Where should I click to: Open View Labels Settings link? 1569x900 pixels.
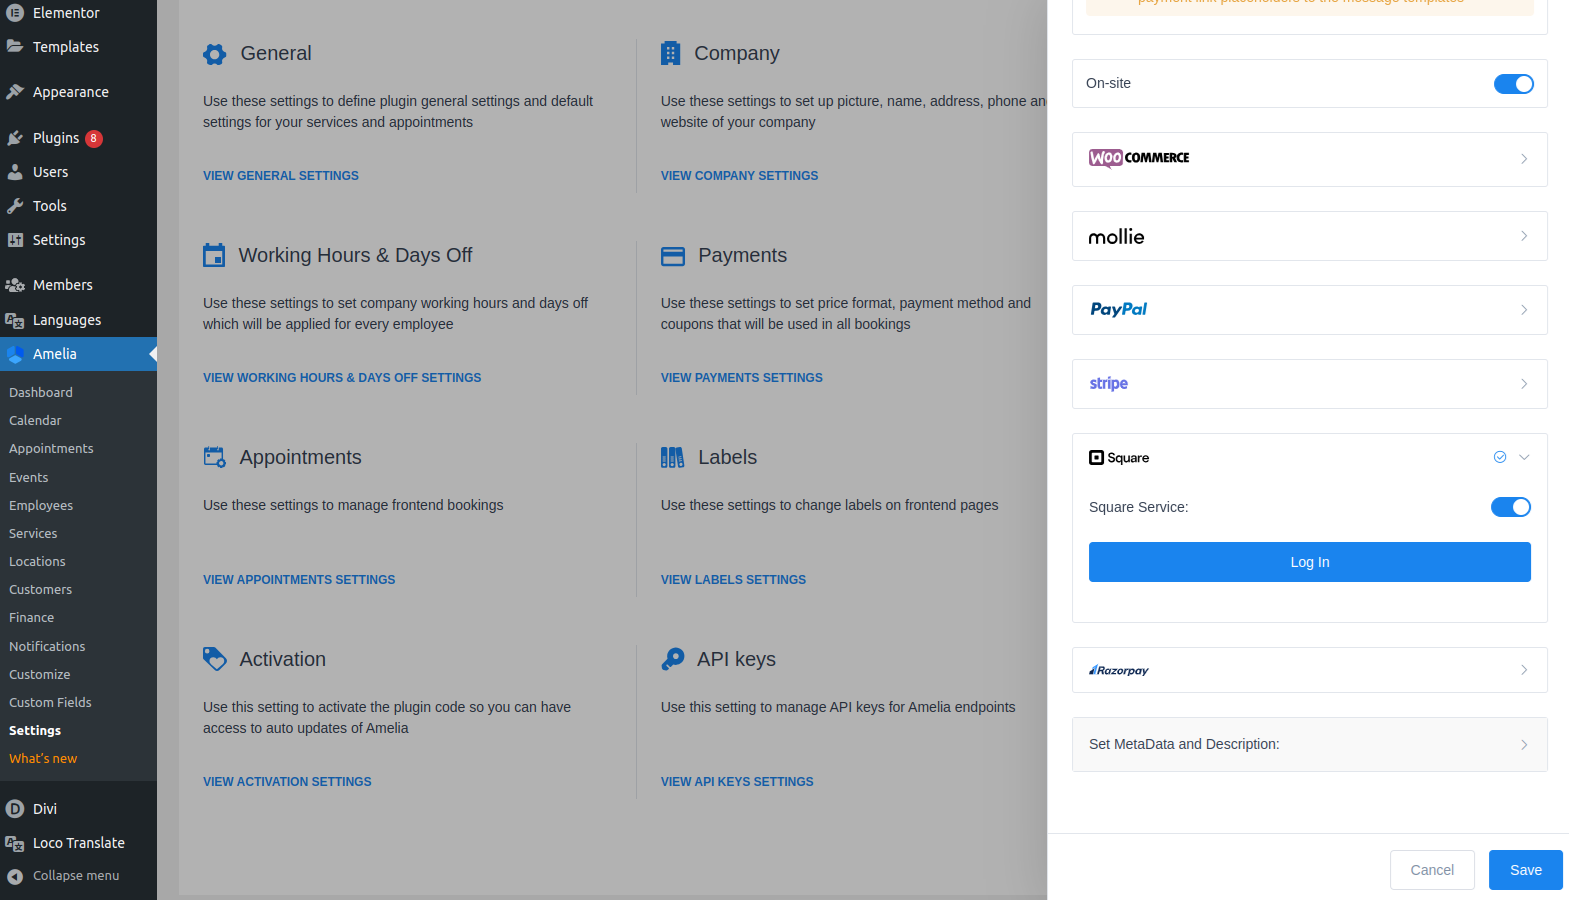click(733, 580)
